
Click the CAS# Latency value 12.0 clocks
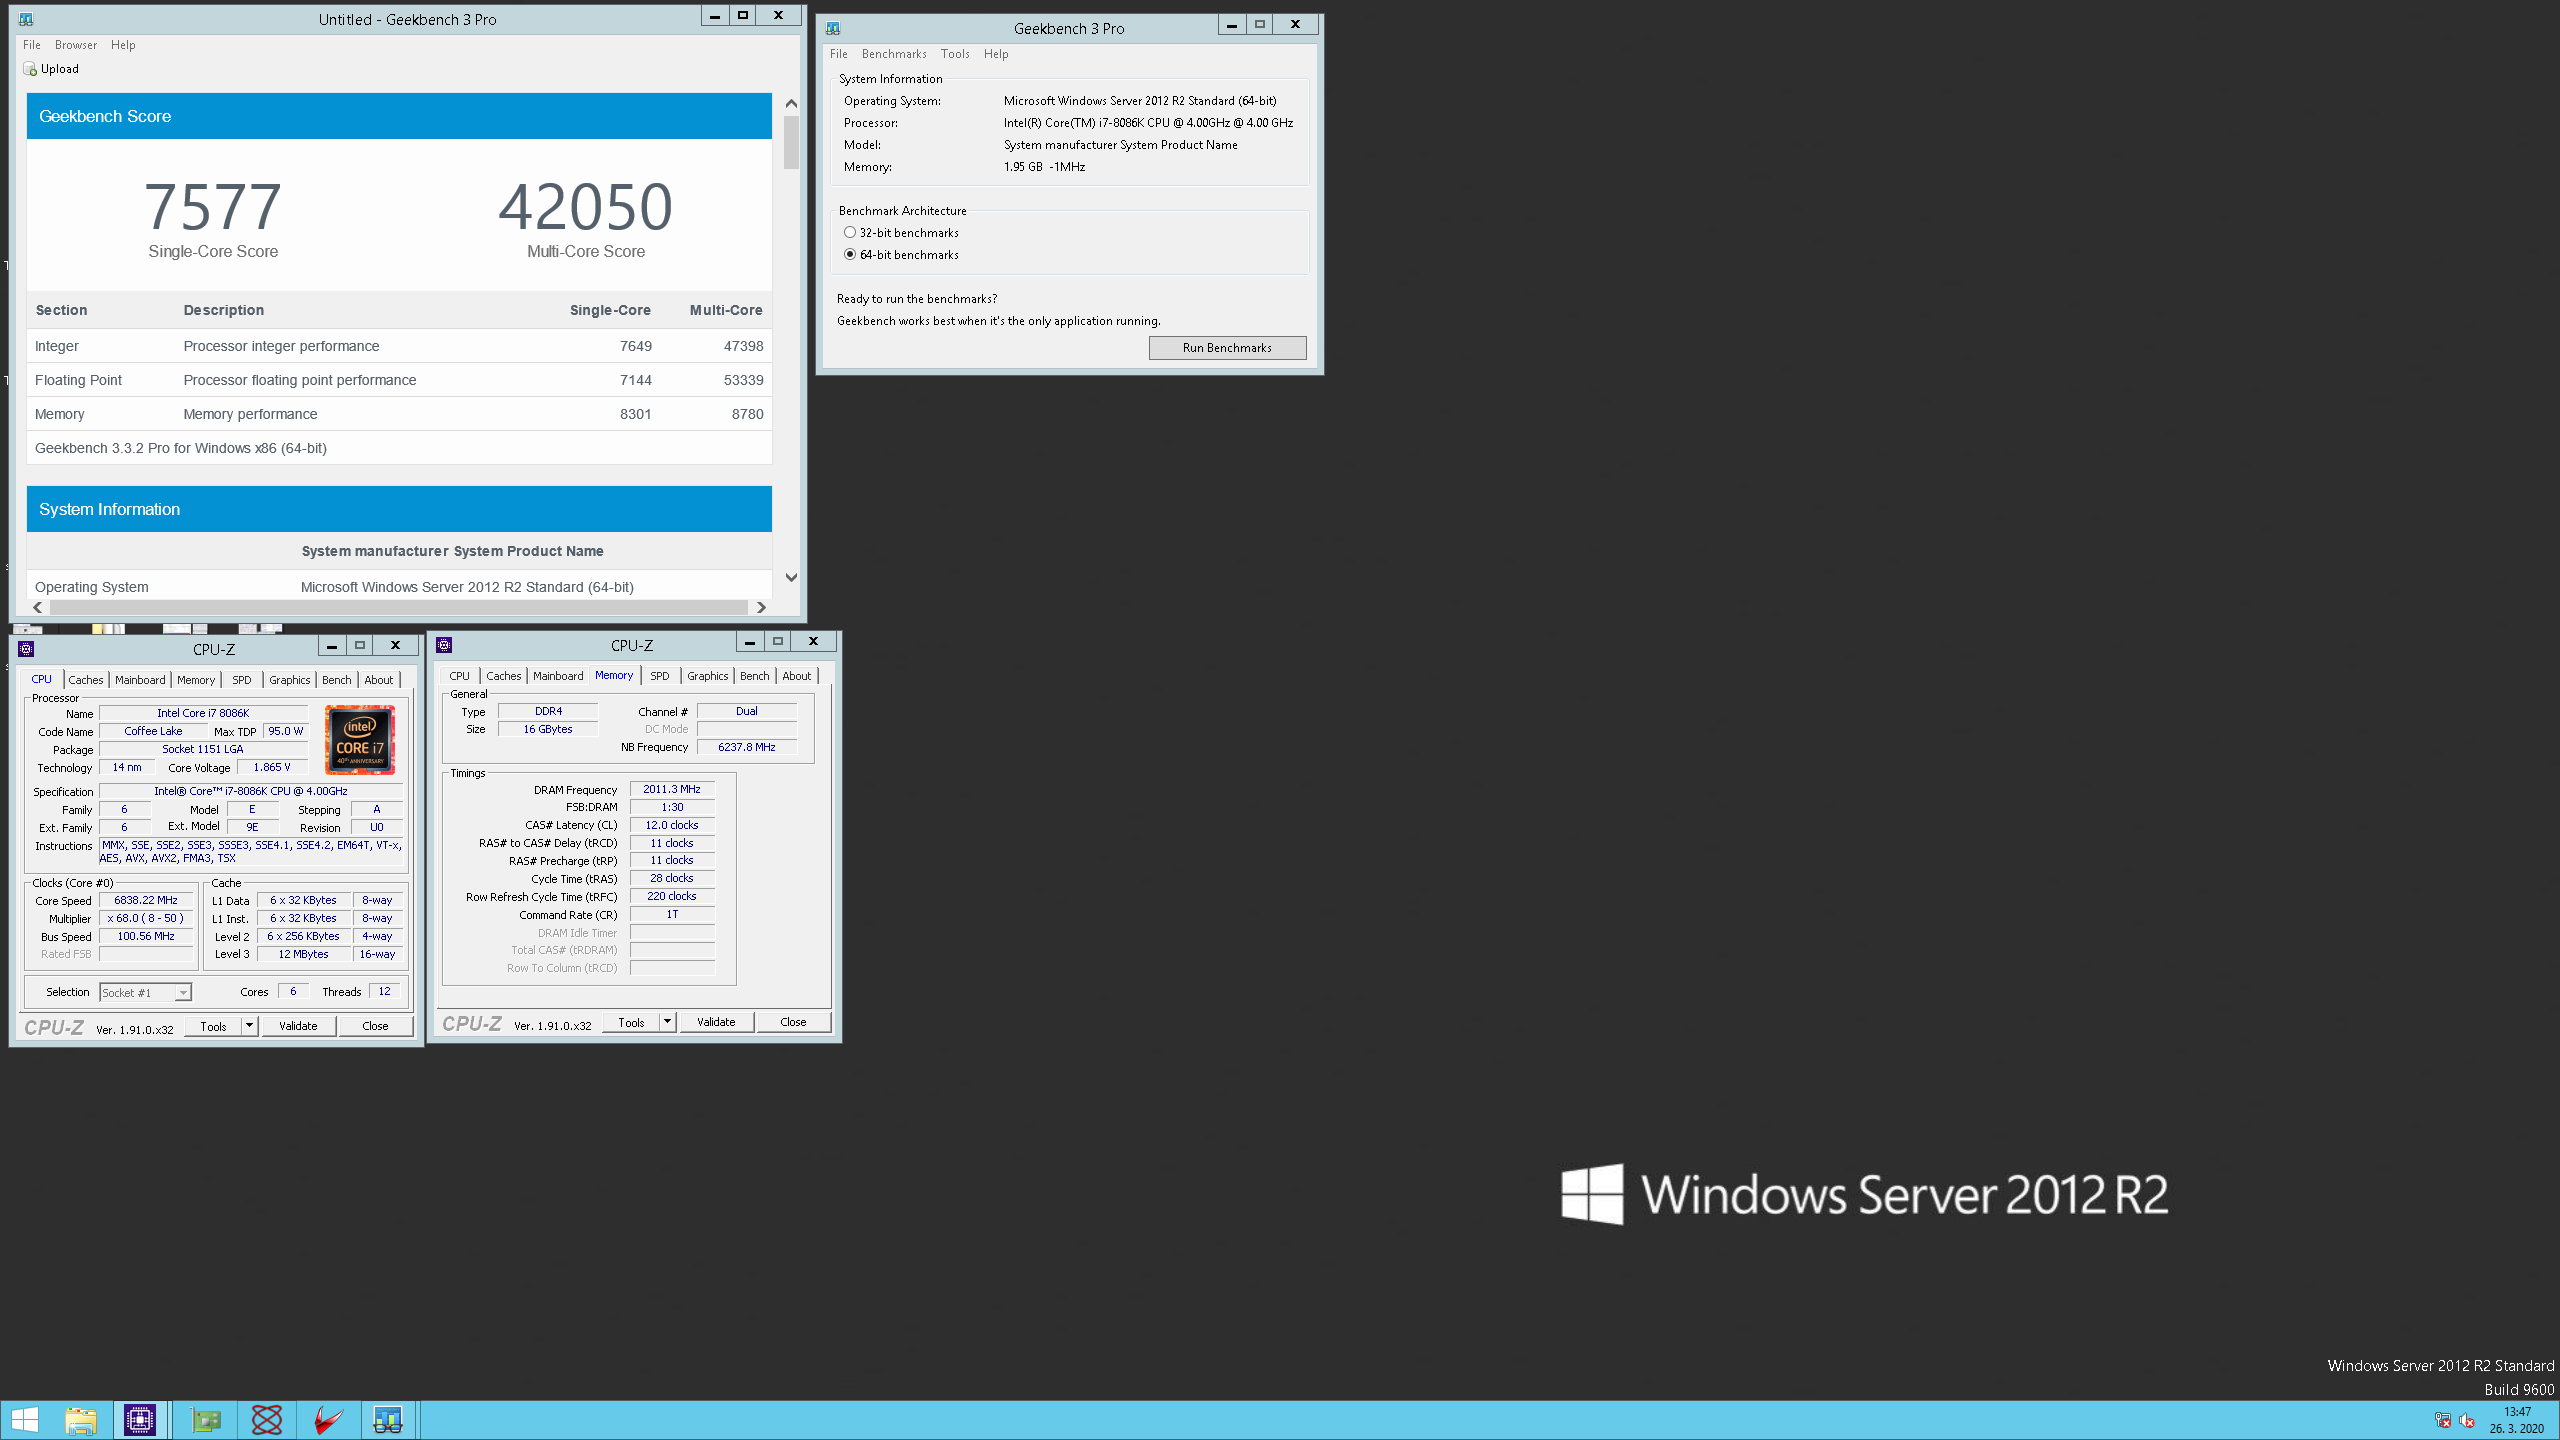(x=672, y=826)
